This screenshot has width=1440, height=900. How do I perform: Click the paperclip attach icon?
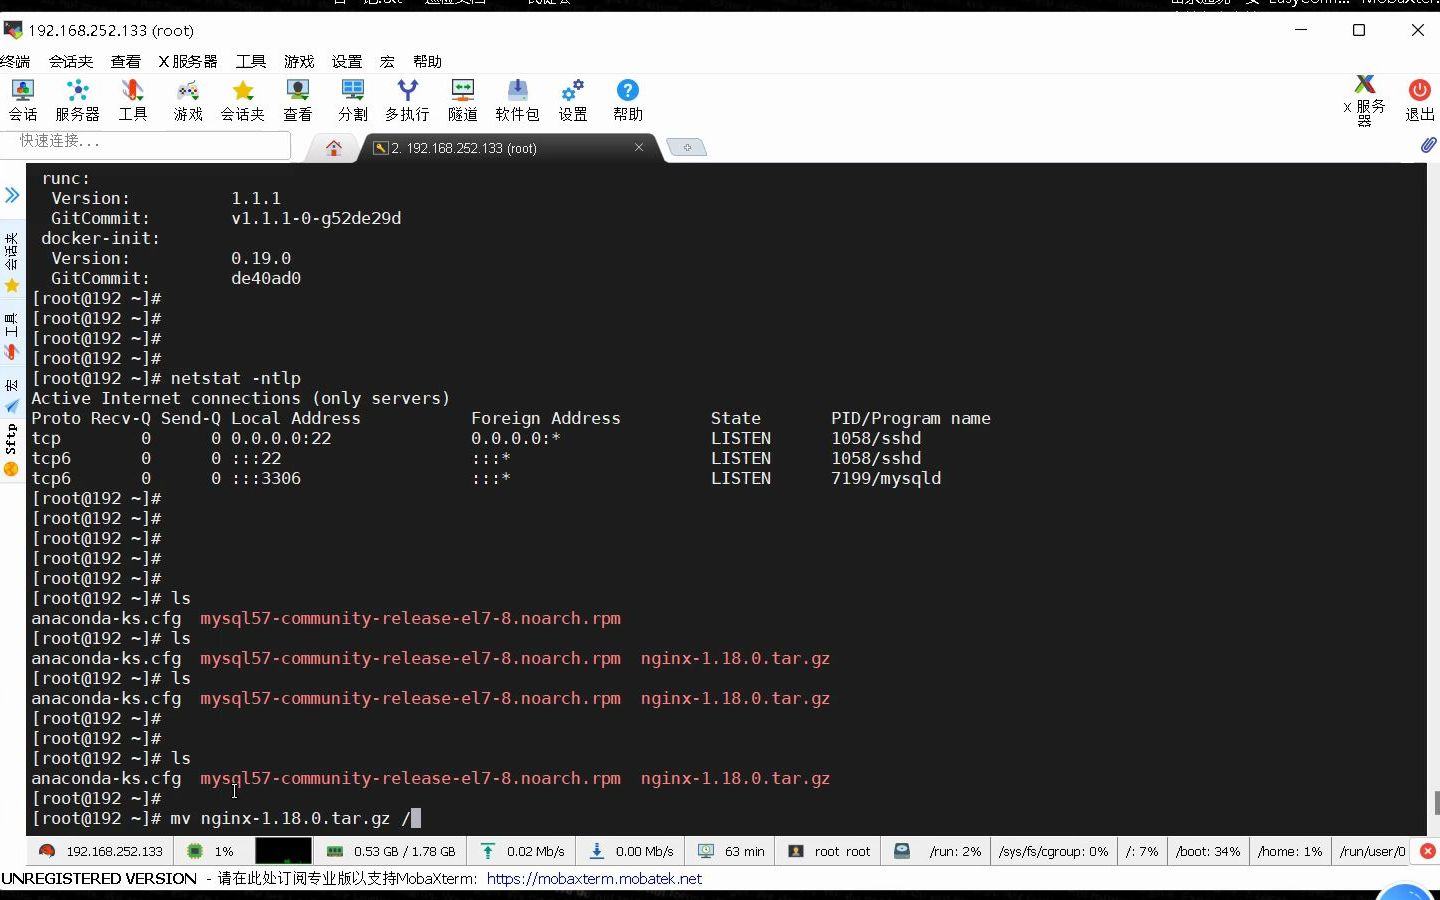pos(1428,146)
